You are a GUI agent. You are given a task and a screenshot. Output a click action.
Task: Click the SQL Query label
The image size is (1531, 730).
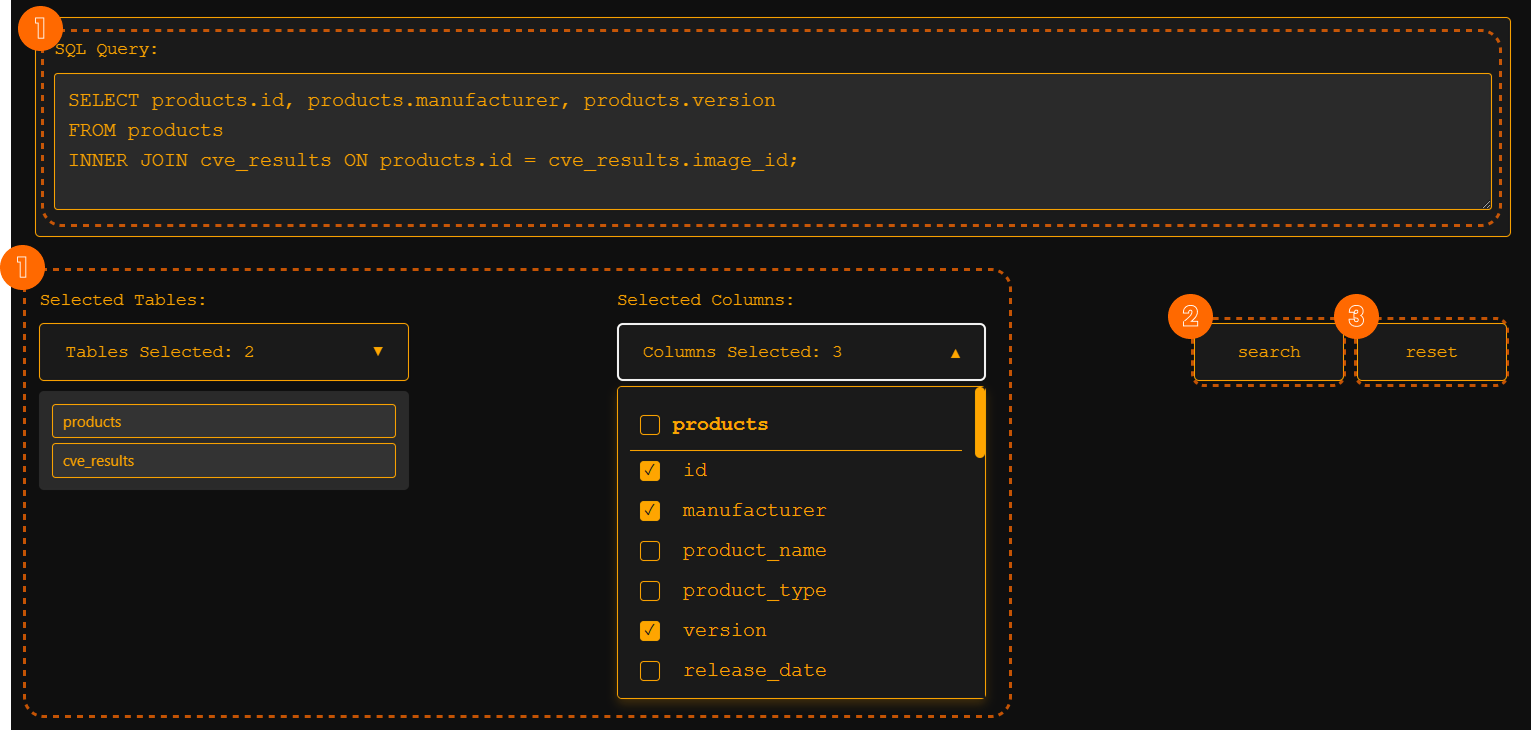(x=107, y=49)
